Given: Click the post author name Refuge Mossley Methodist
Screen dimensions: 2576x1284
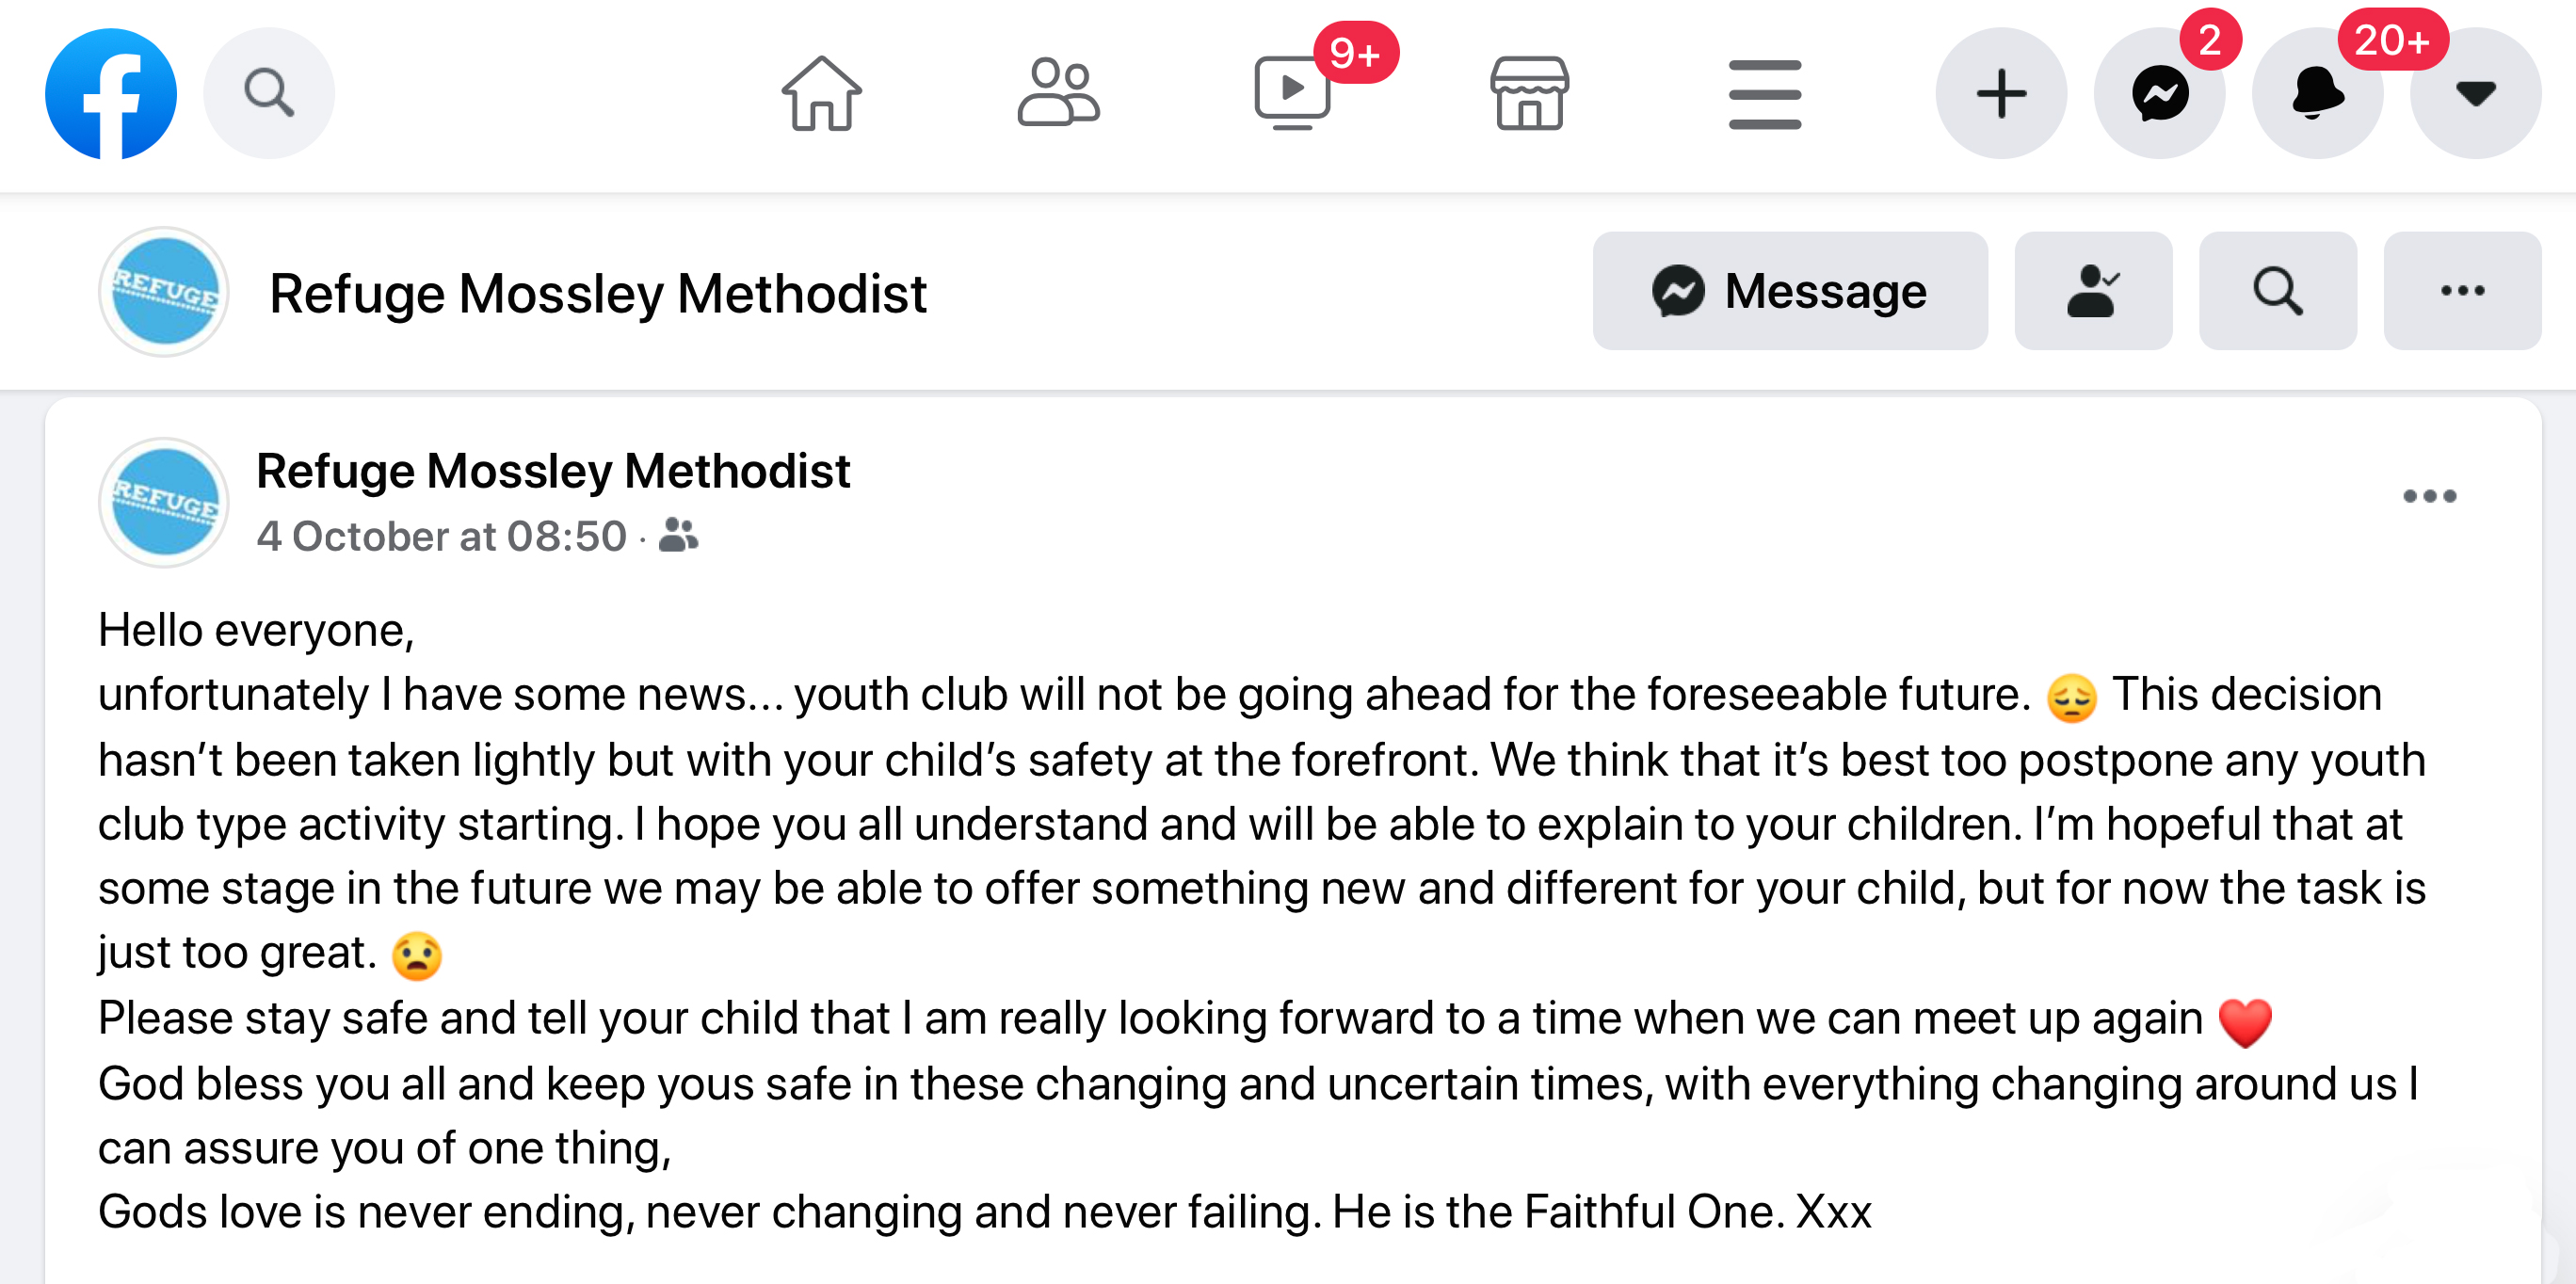Looking at the screenshot, I should 553,471.
